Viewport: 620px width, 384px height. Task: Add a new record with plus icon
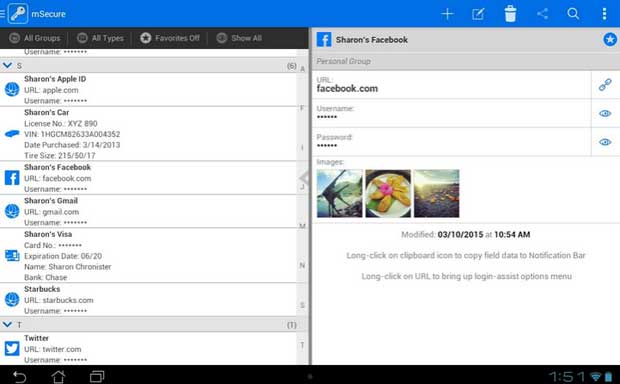point(447,14)
